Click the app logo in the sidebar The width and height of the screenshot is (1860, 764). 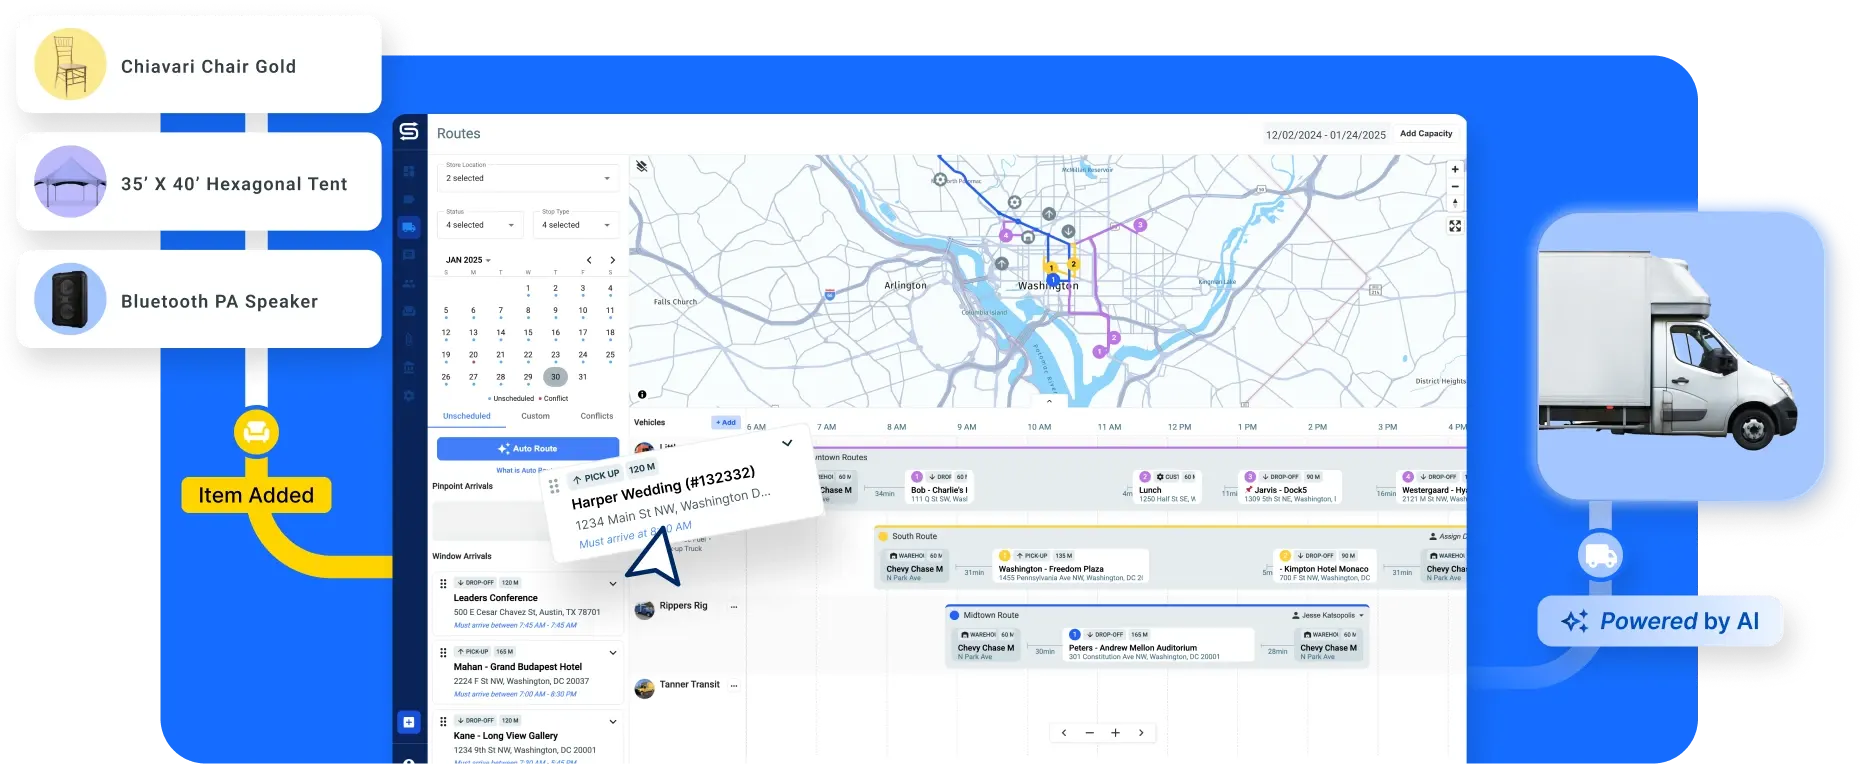click(409, 131)
